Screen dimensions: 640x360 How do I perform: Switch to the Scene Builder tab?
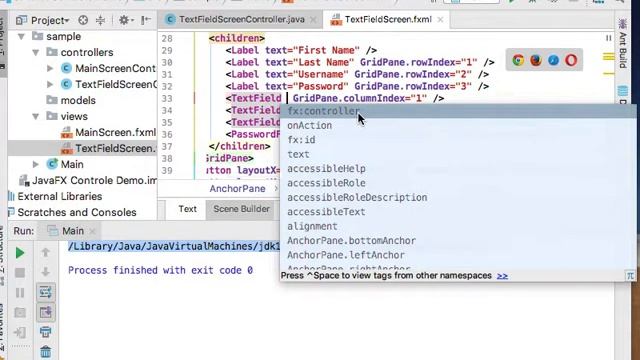pyautogui.click(x=241, y=209)
